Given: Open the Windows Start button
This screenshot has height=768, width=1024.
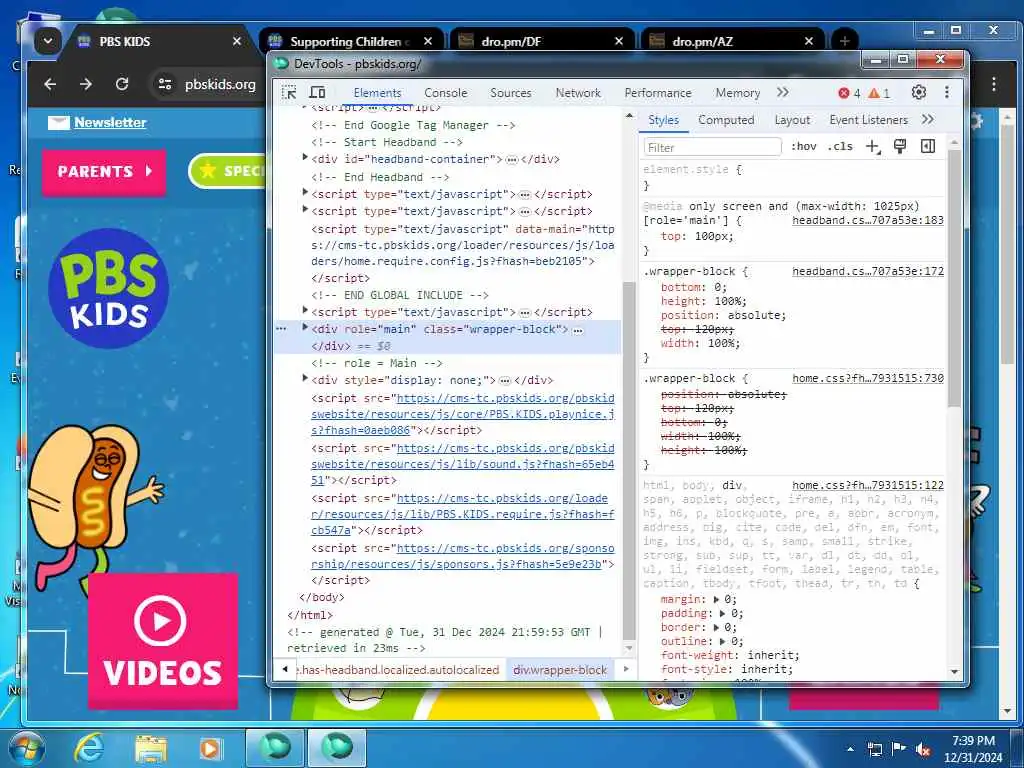Looking at the screenshot, I should [x=27, y=748].
